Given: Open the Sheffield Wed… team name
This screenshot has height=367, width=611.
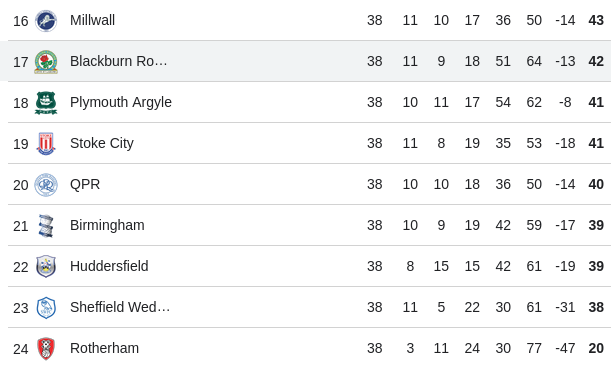Looking at the screenshot, I should point(120,307).
